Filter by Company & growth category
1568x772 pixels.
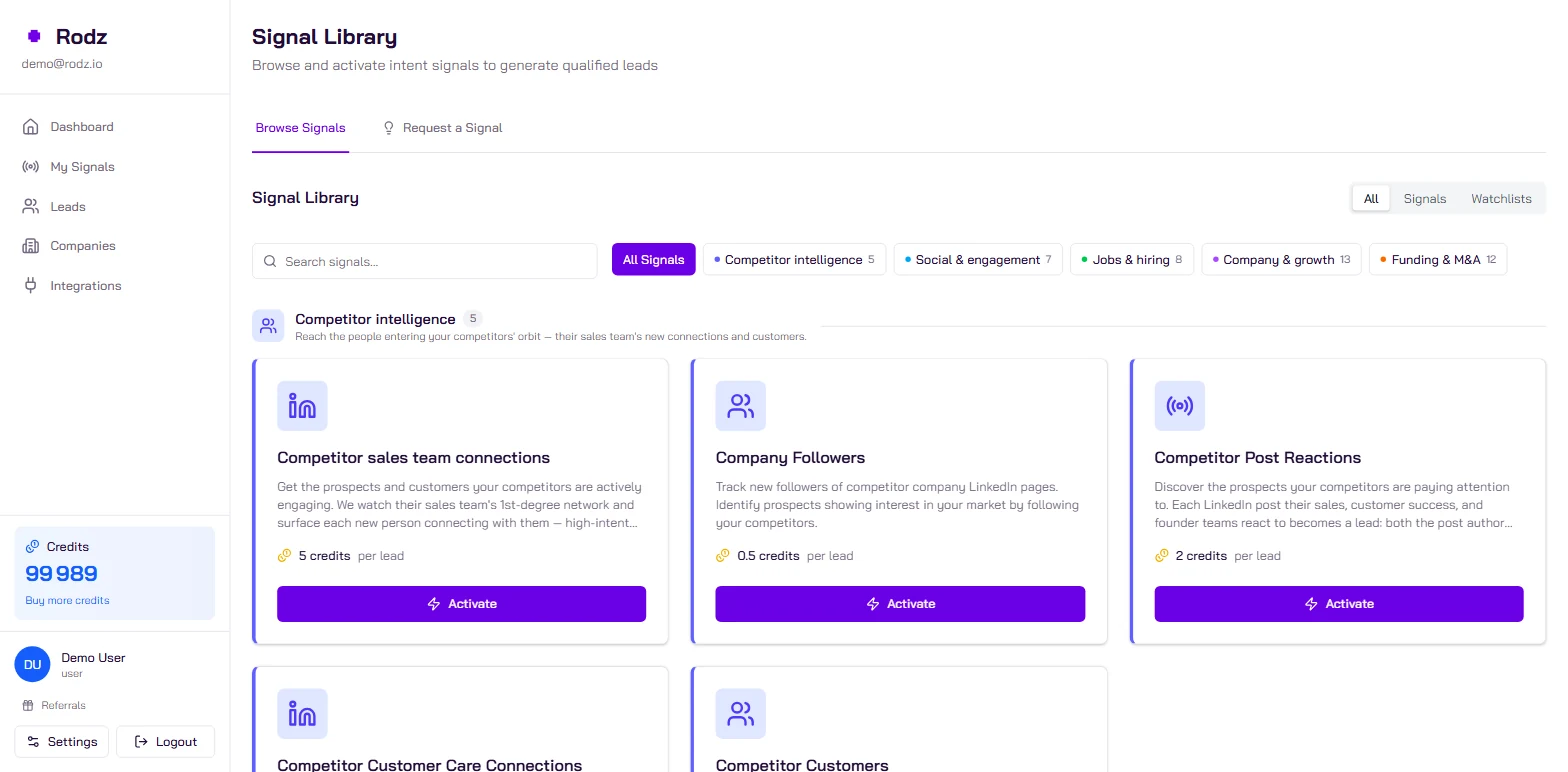tap(1281, 260)
